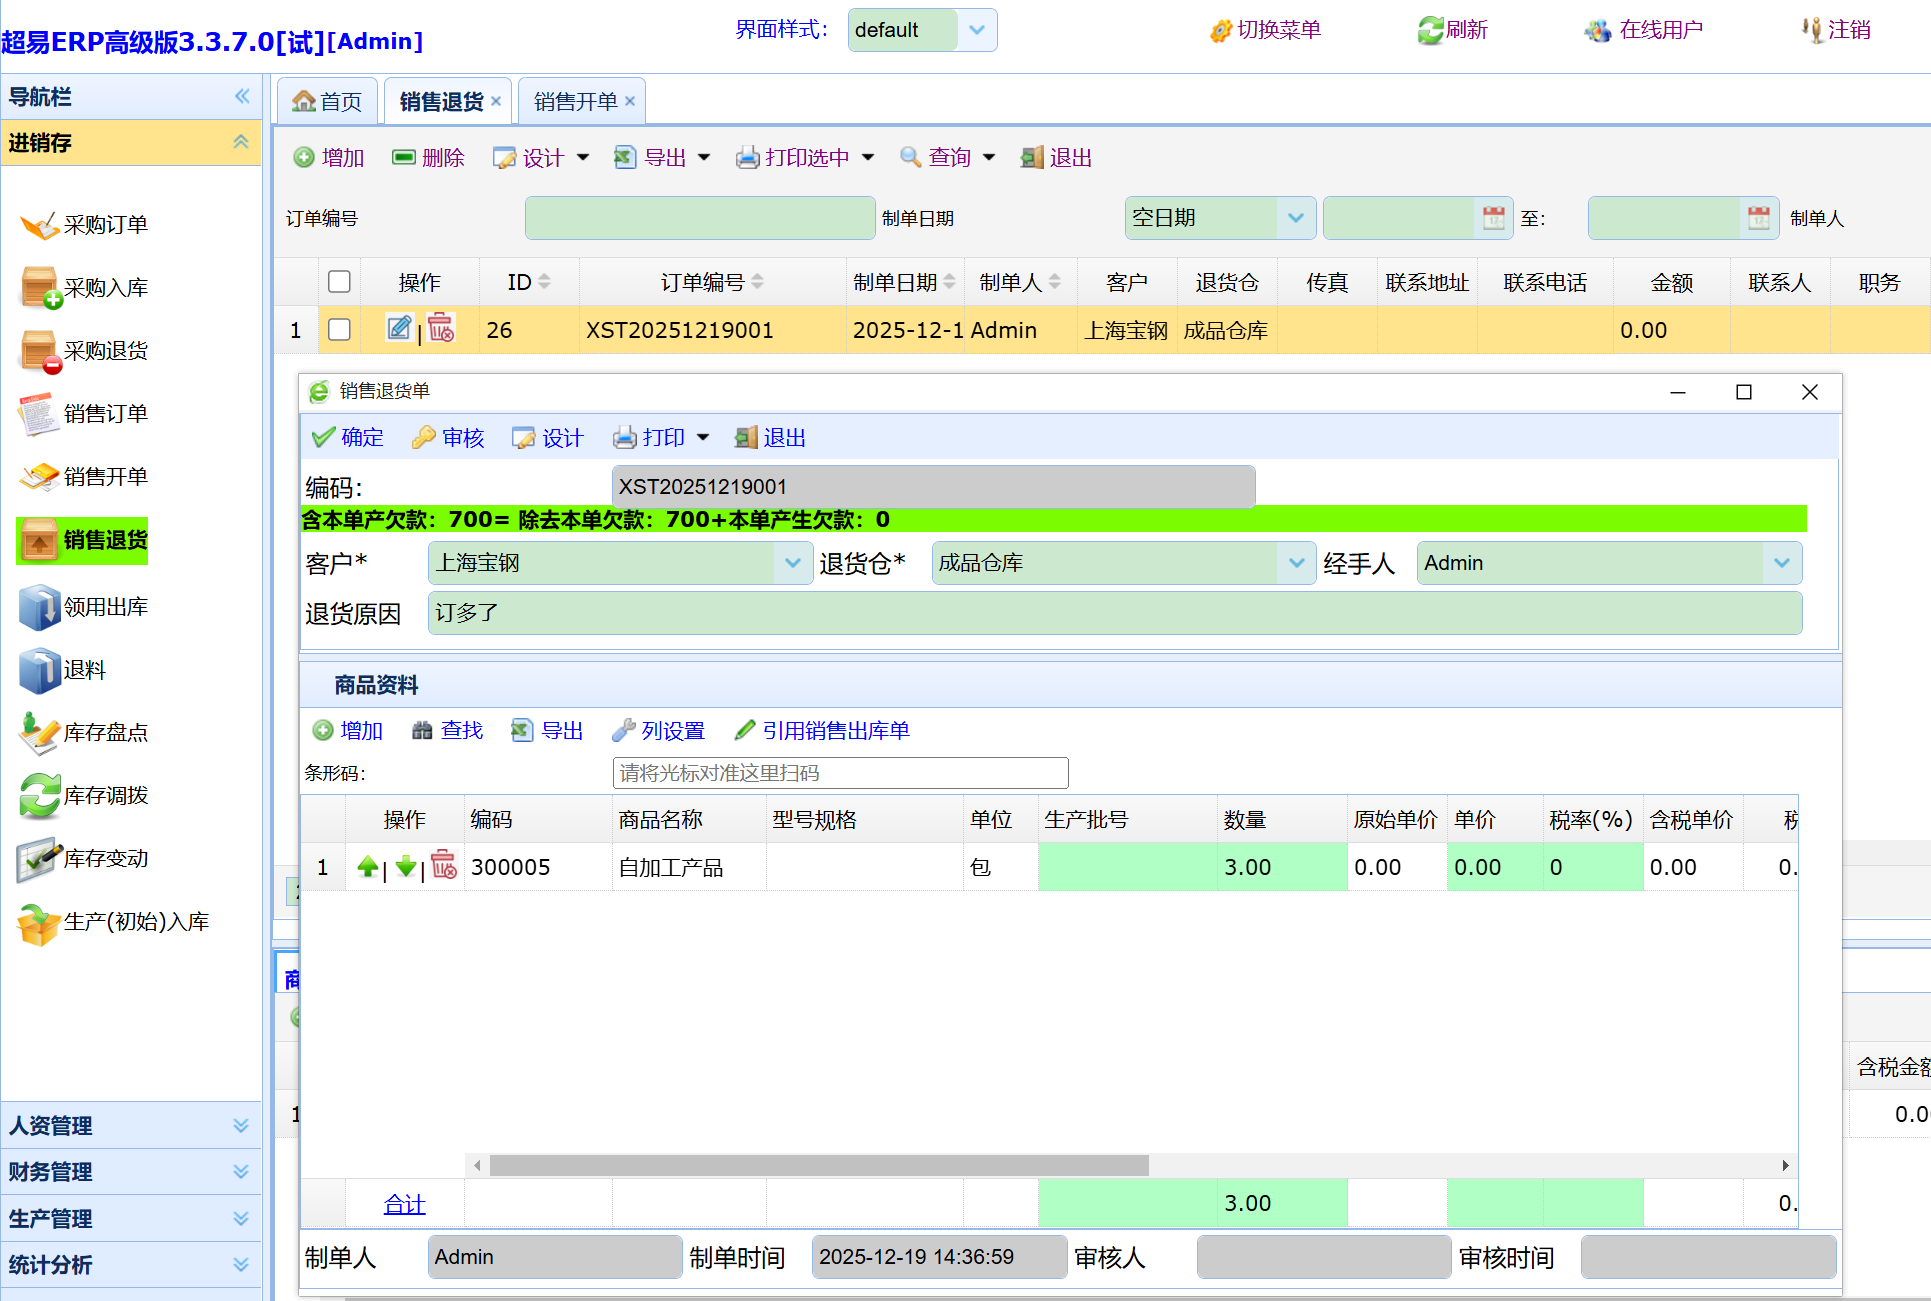Open the start date calendar picker
The height and width of the screenshot is (1301, 1931).
(1493, 218)
